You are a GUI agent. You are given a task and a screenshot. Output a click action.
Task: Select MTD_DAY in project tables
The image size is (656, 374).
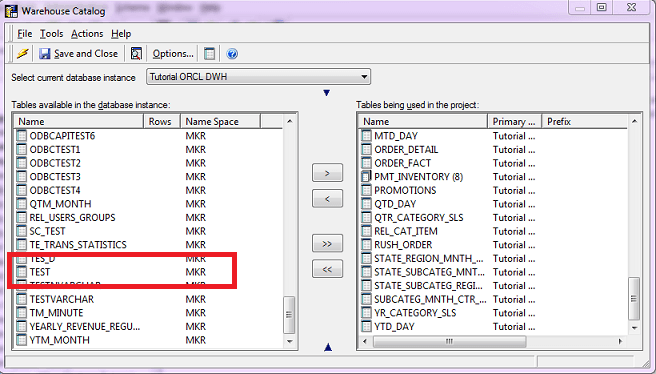click(x=396, y=136)
